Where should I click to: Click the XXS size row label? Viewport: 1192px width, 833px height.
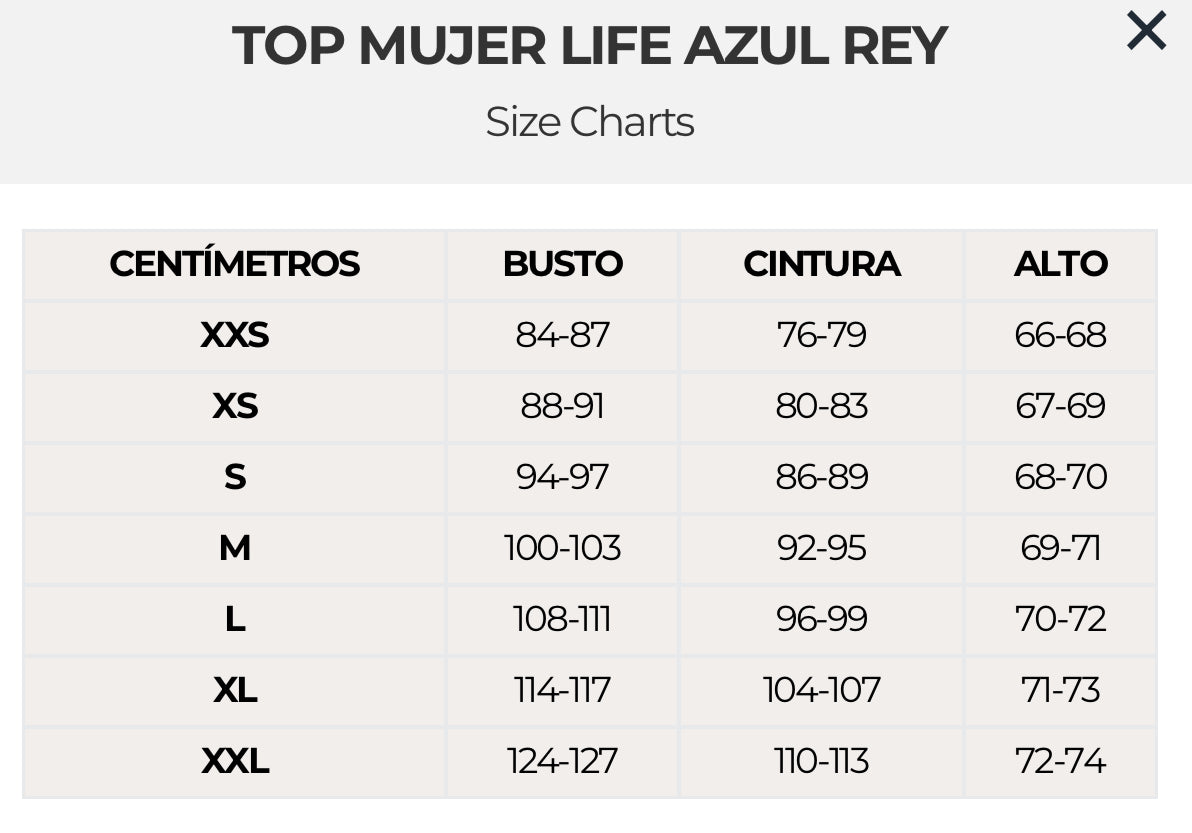[x=234, y=335]
